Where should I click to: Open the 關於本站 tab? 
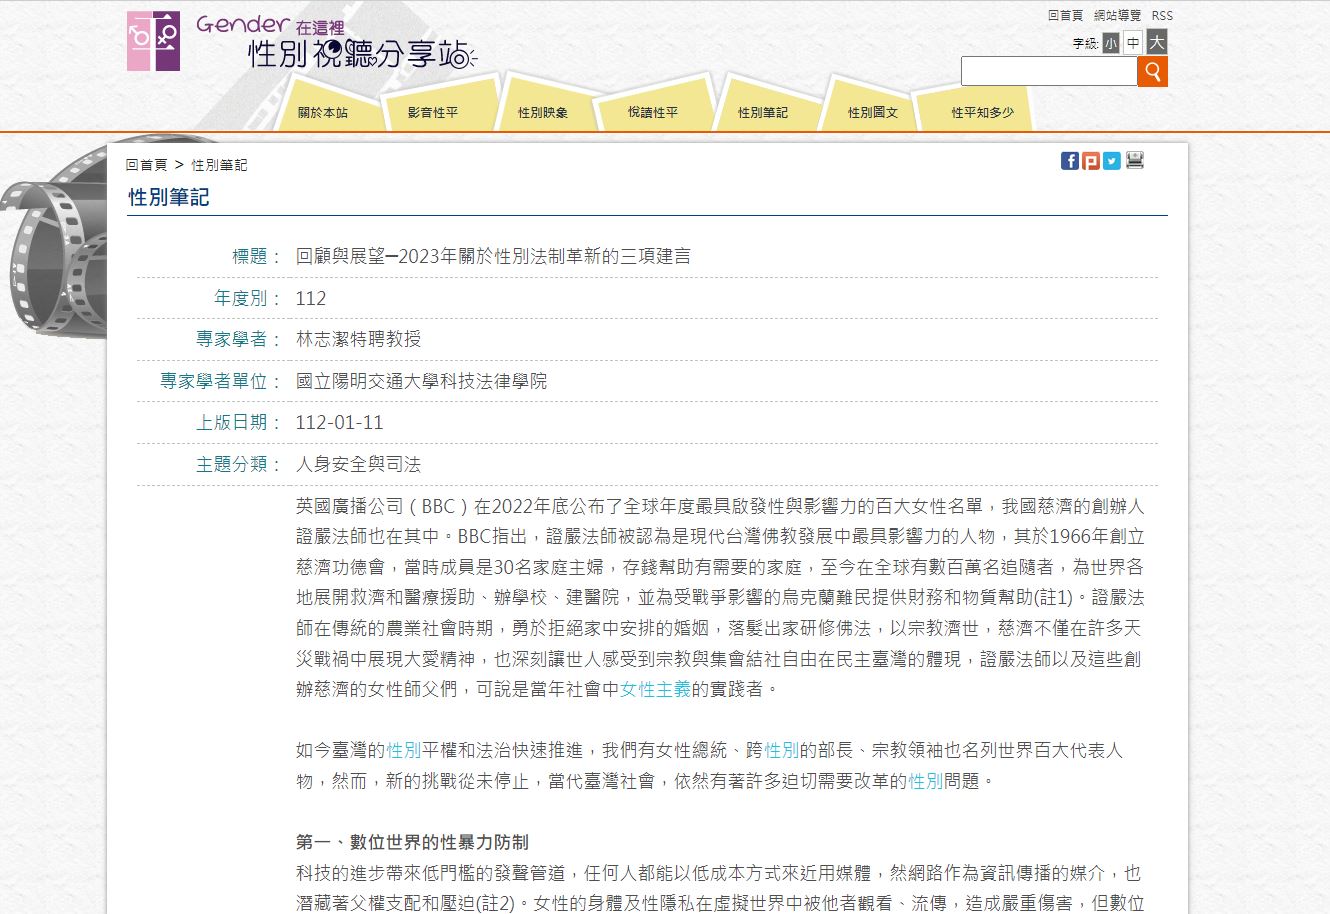point(323,113)
